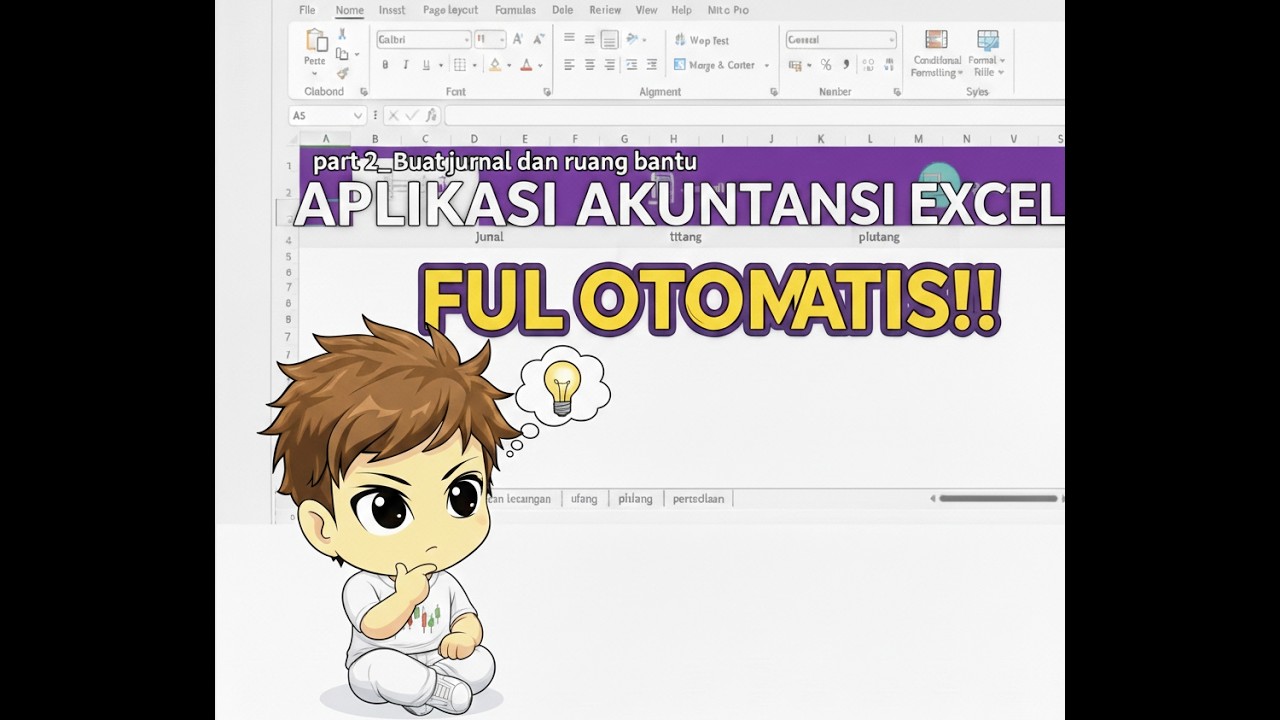Click the horizontal scrollbar thumb
Viewport: 1280px width, 720px height.
(998, 498)
